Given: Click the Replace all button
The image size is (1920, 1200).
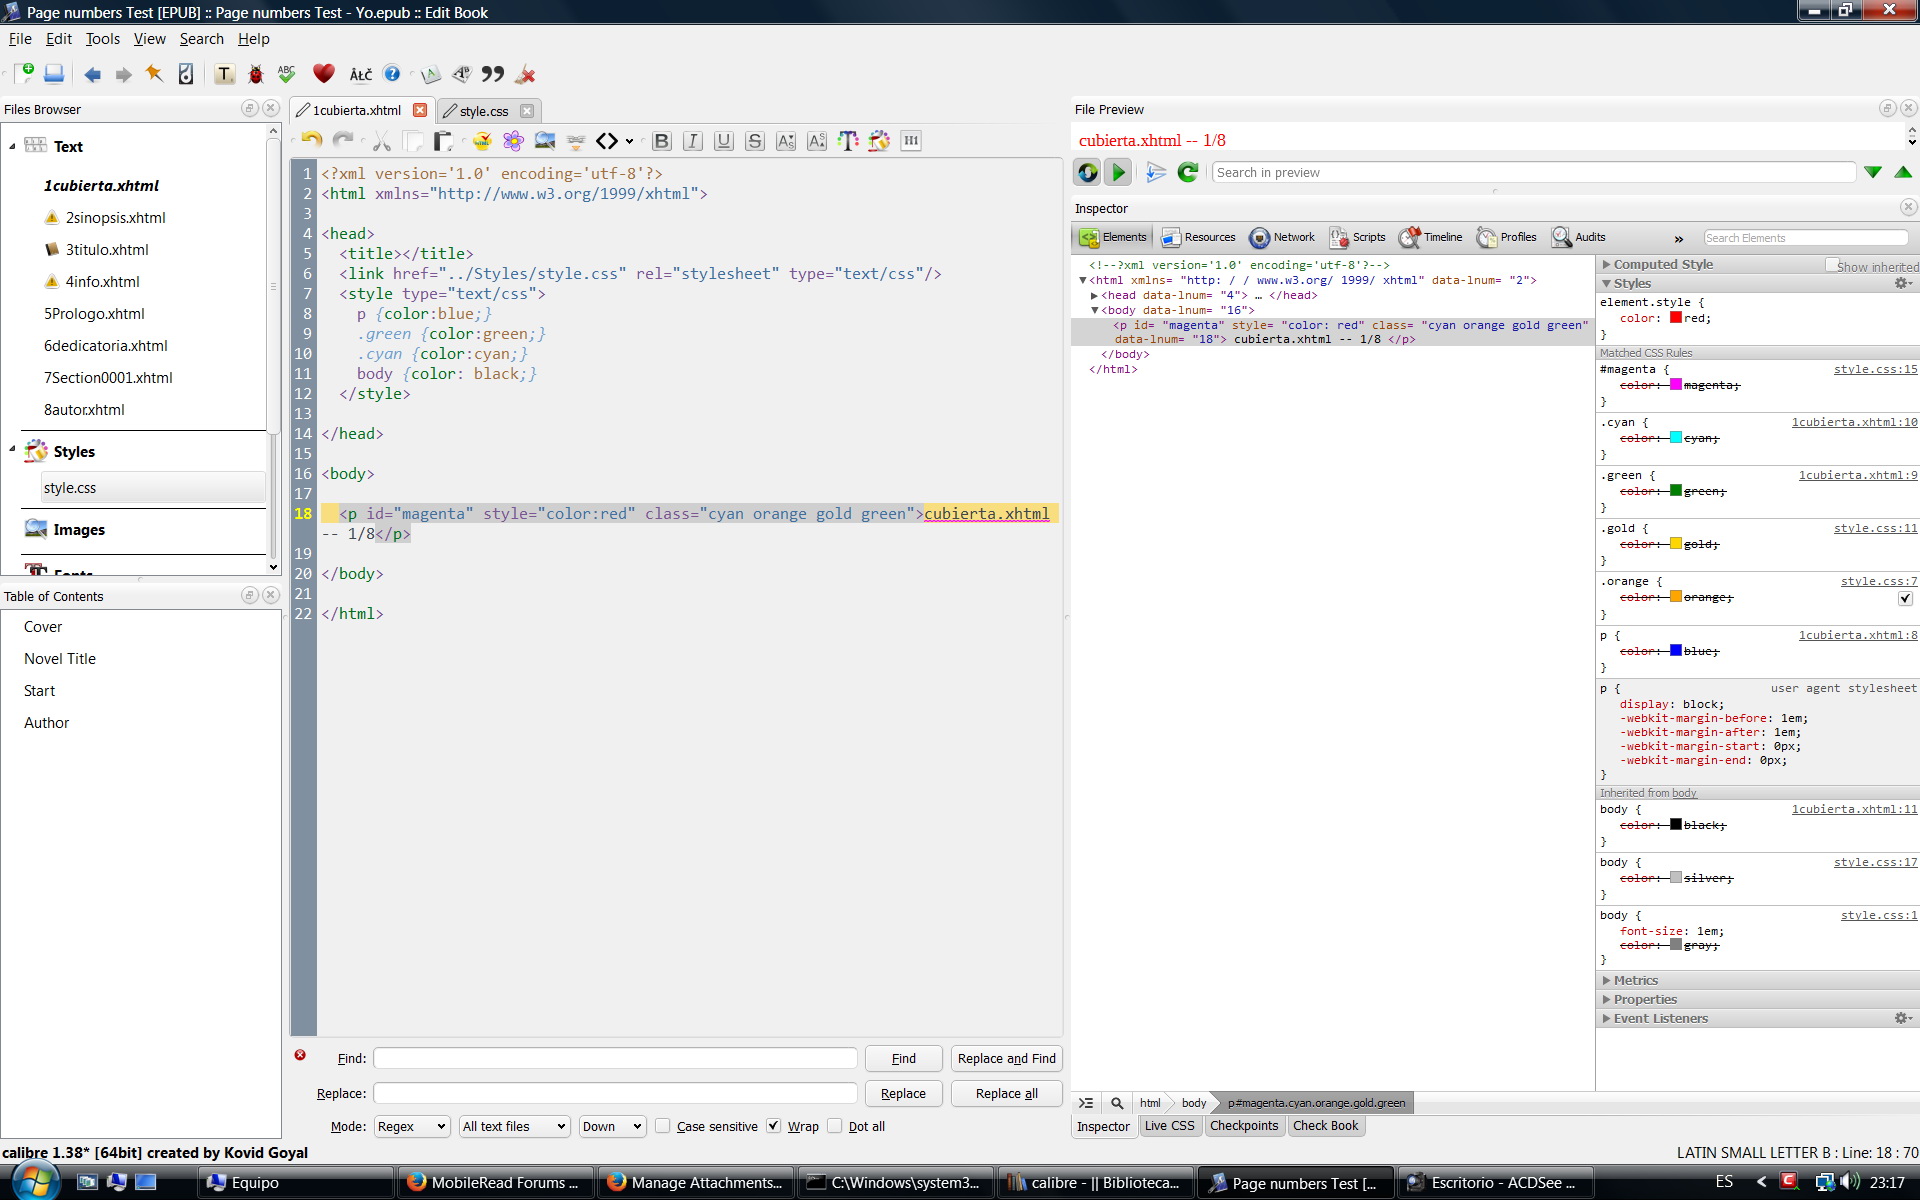Looking at the screenshot, I should [x=1006, y=1093].
